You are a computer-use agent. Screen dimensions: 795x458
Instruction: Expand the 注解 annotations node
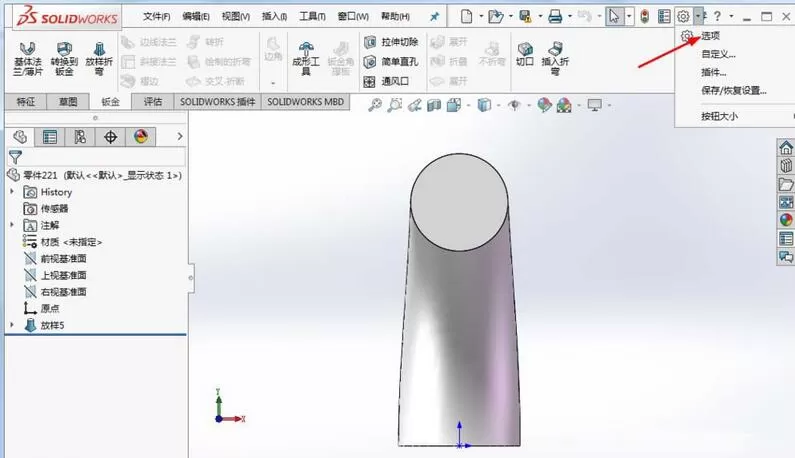click(x=12, y=224)
